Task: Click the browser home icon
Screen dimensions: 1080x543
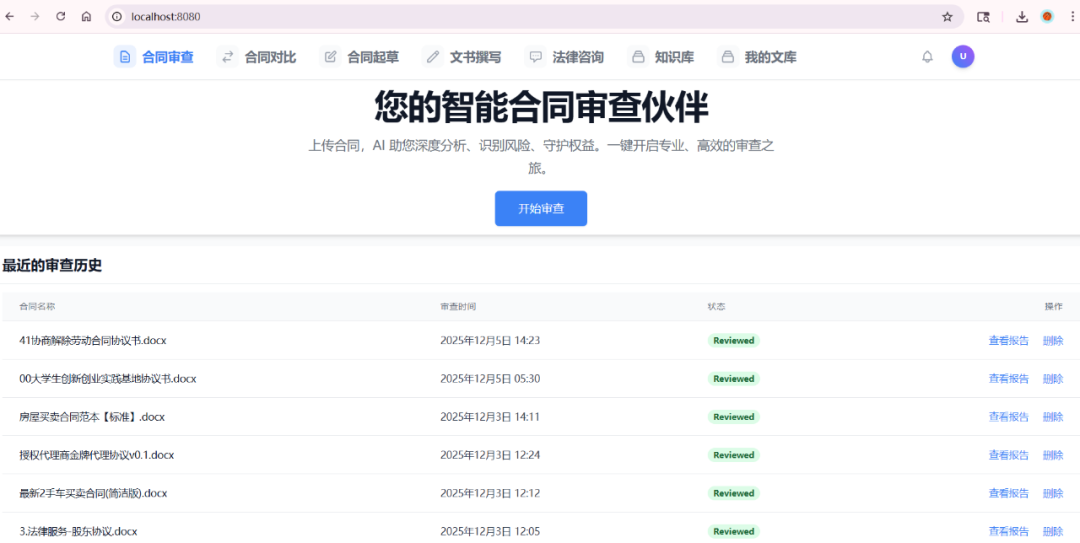Action: pyautogui.click(x=86, y=17)
